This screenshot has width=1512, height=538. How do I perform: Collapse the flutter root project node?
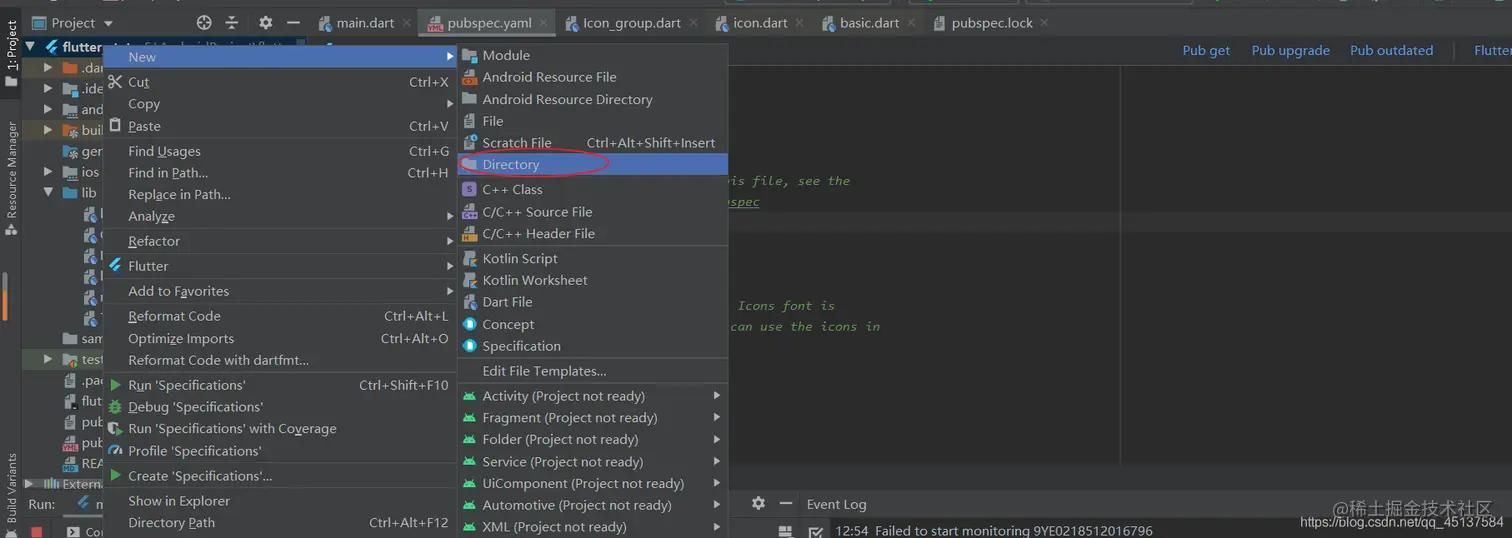(x=30, y=46)
